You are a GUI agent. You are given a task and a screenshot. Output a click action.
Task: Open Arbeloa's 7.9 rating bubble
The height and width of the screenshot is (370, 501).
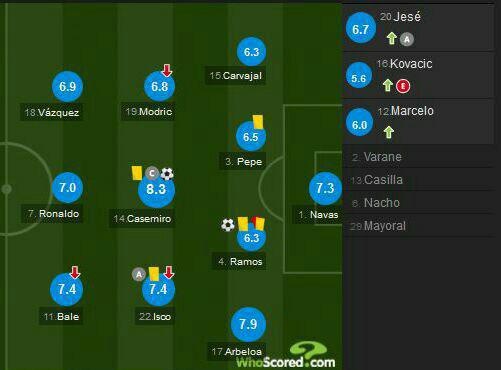pyautogui.click(x=248, y=324)
